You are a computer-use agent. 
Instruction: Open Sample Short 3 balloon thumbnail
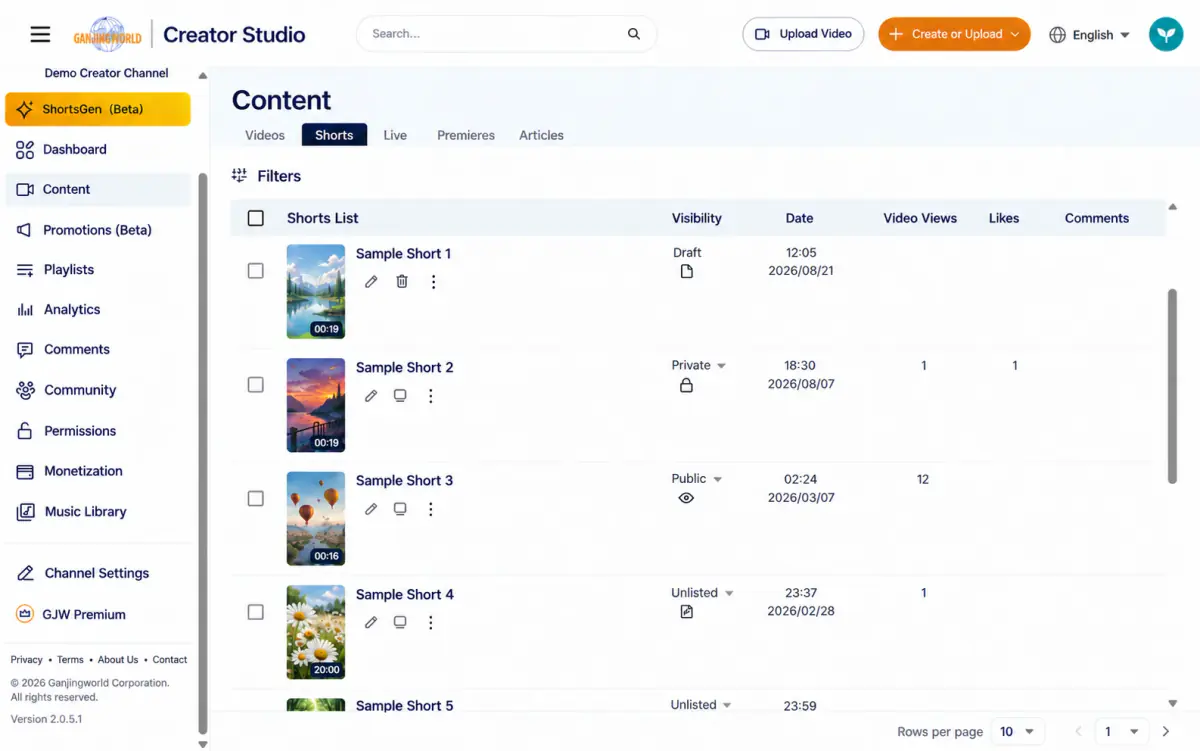tap(316, 518)
